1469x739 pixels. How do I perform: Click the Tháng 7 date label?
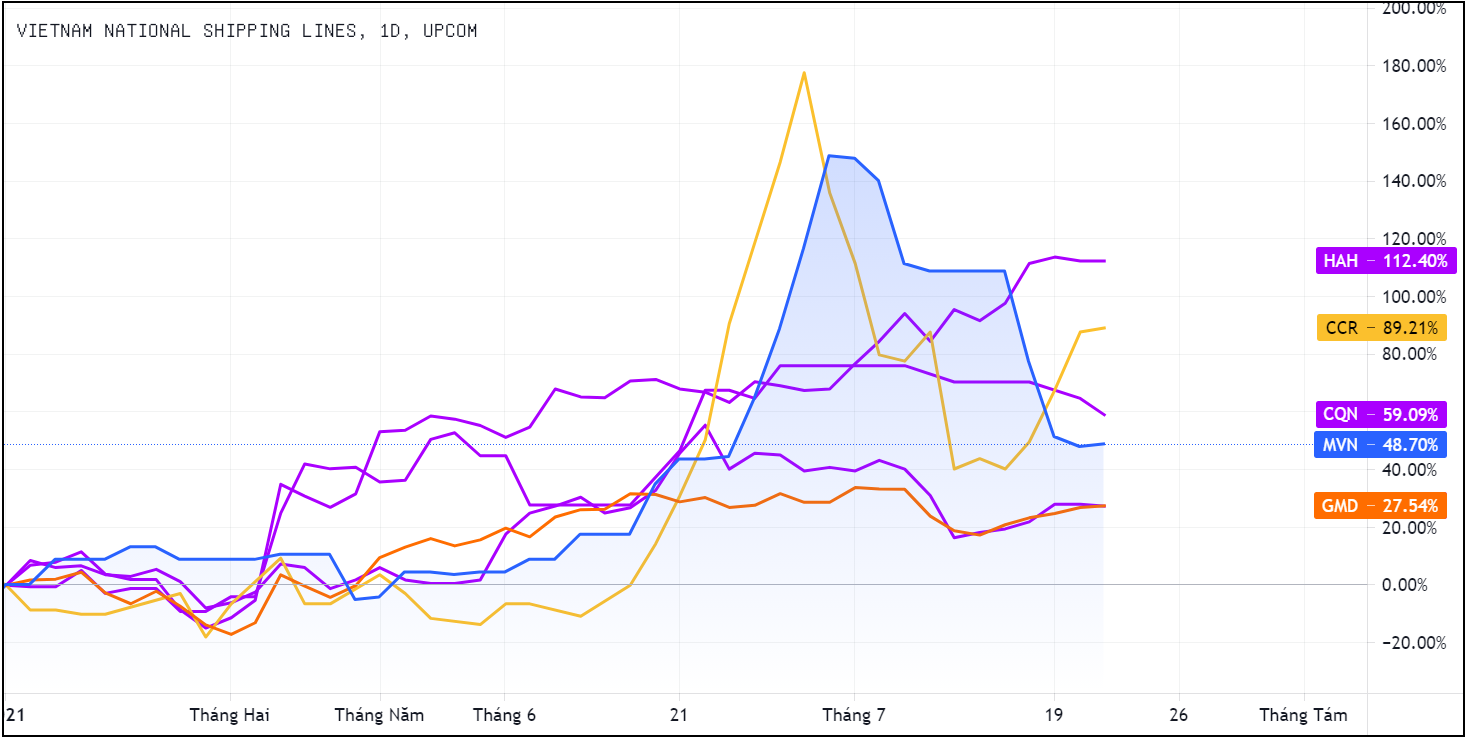pos(854,715)
